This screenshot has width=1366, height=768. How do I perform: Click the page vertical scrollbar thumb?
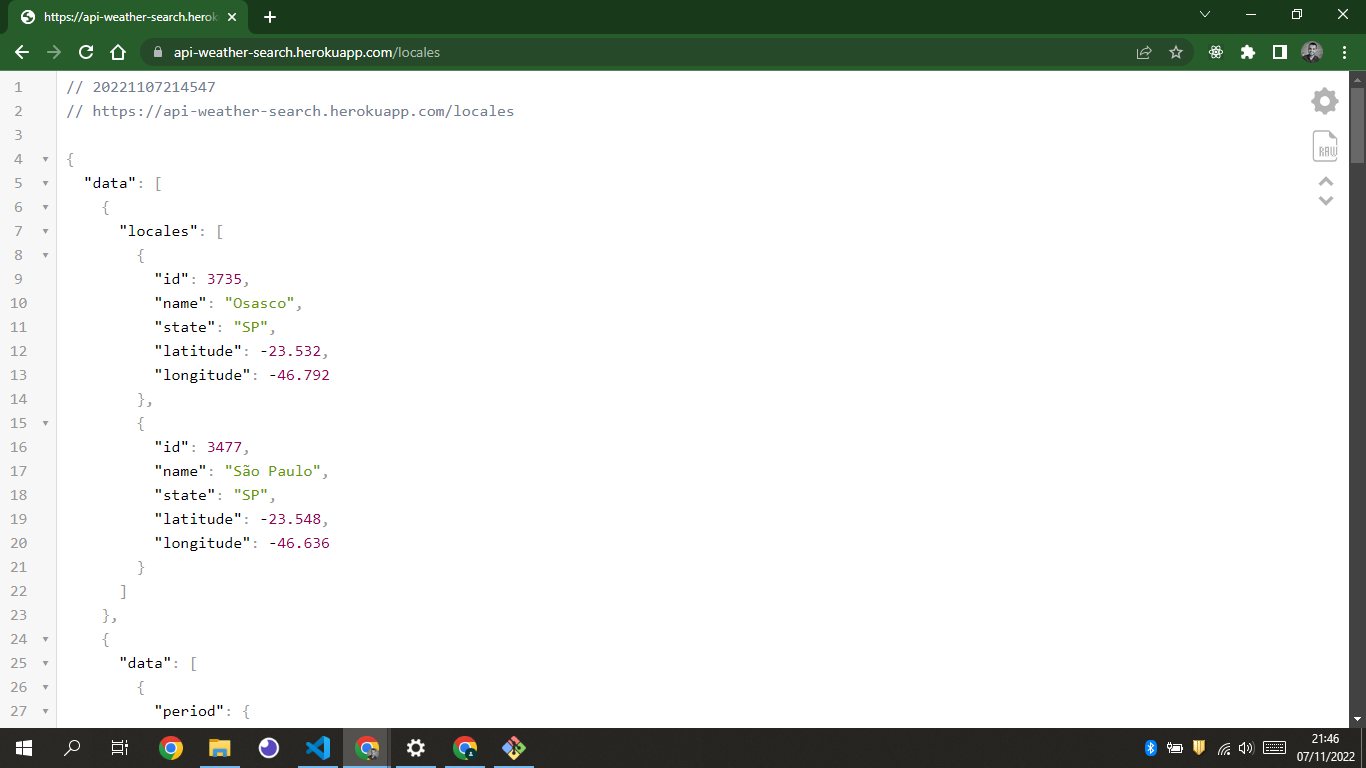(1357, 125)
